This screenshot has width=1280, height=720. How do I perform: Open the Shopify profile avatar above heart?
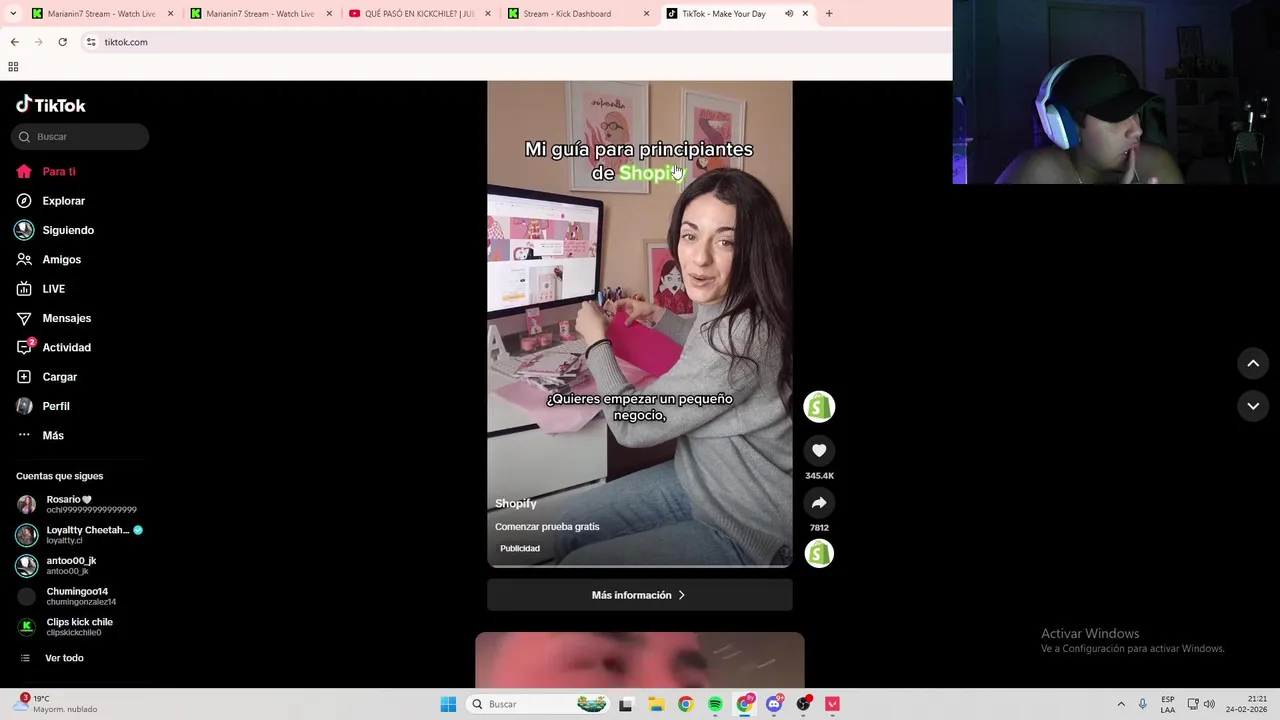[819, 406]
